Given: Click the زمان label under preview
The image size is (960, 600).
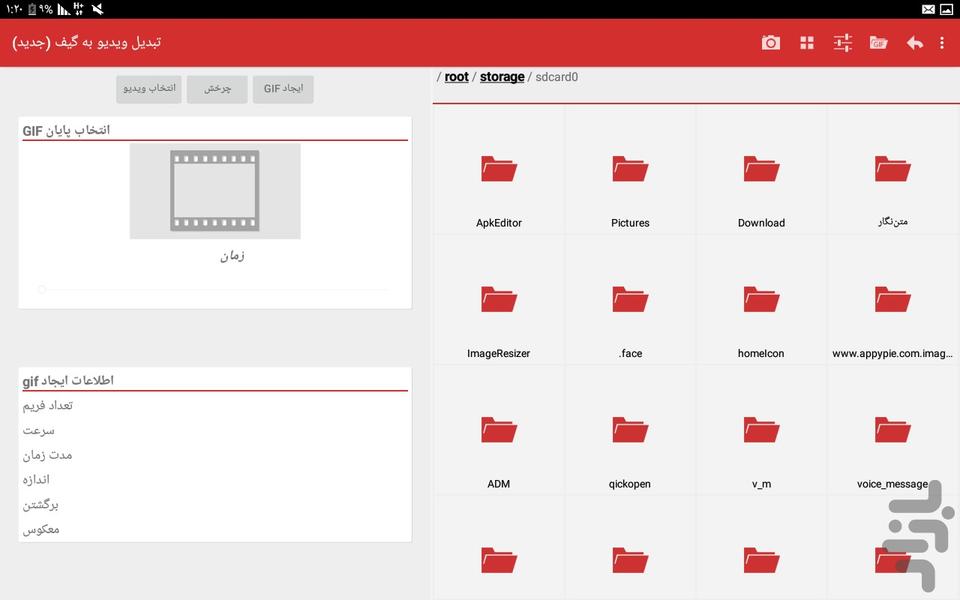Looking at the screenshot, I should pyautogui.click(x=232, y=256).
